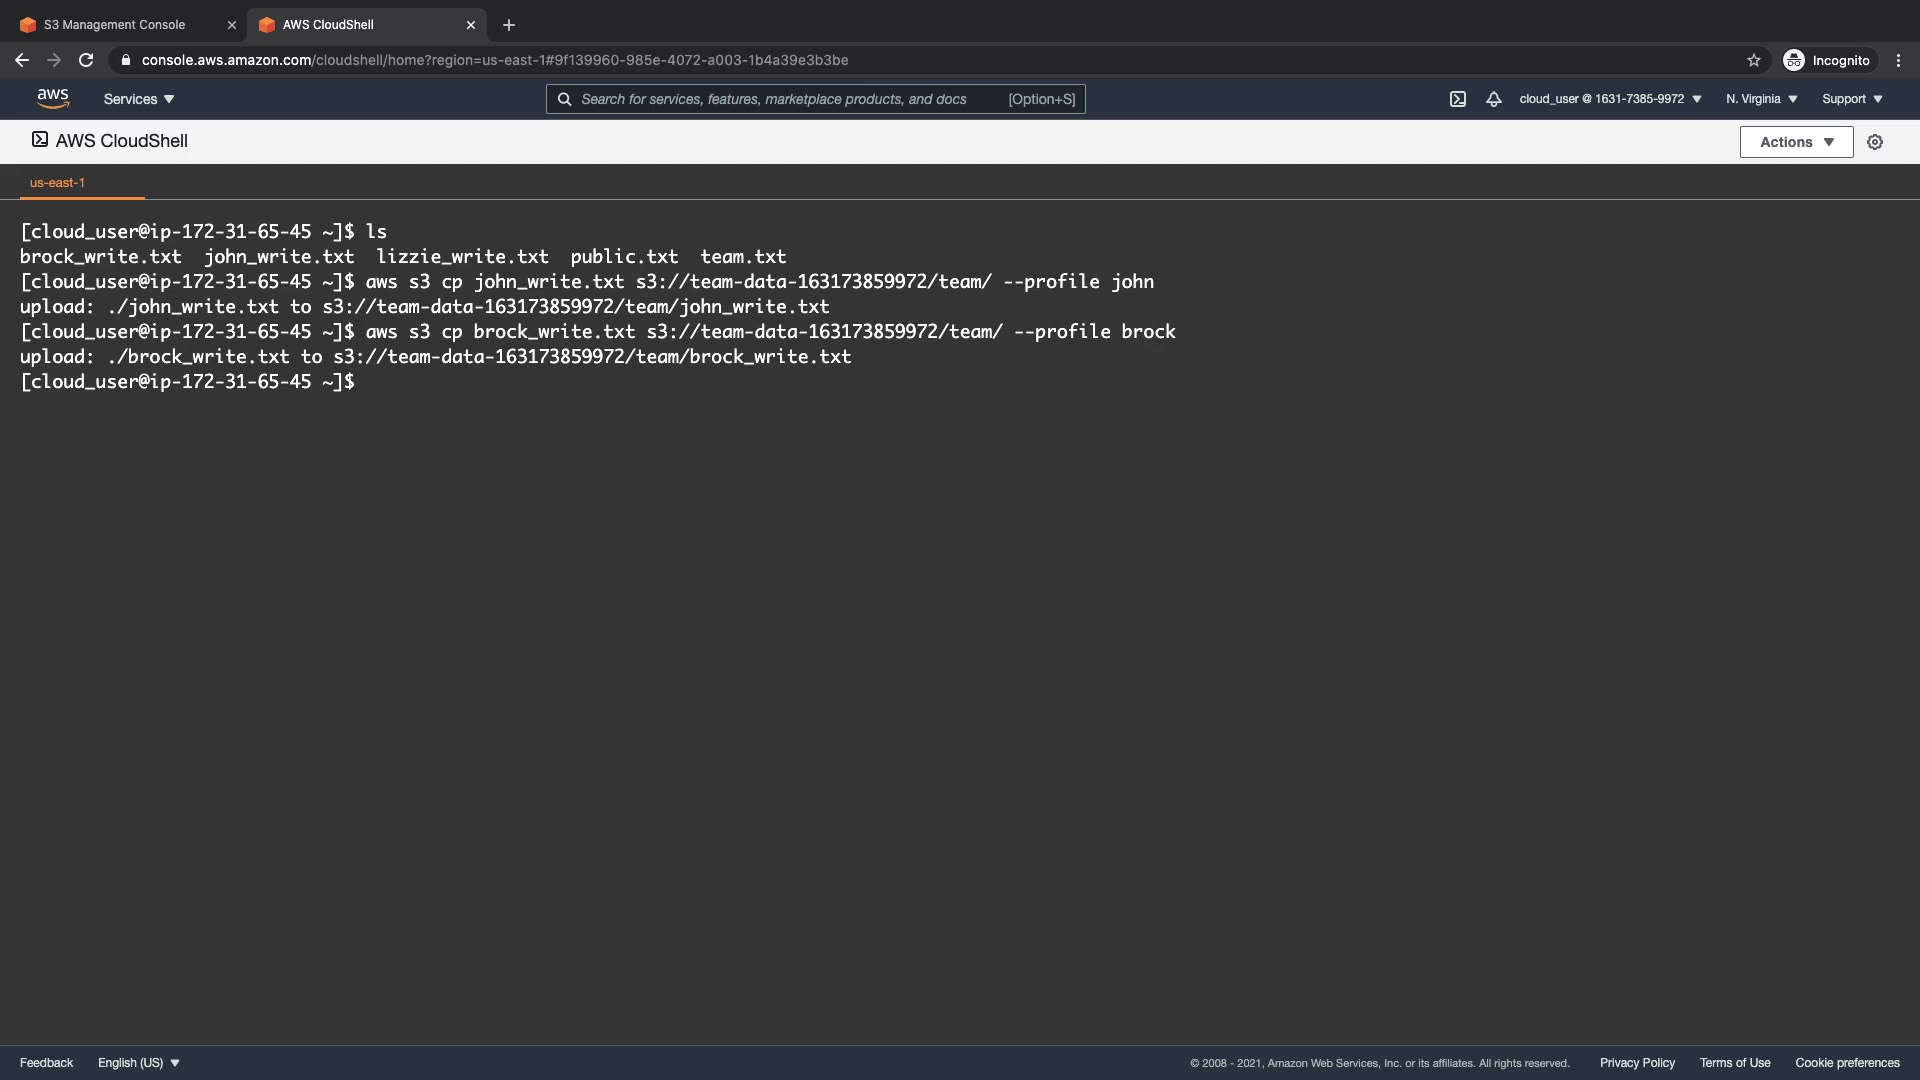Expand the Support menu
Screen dimensions: 1920x1080
1852,99
